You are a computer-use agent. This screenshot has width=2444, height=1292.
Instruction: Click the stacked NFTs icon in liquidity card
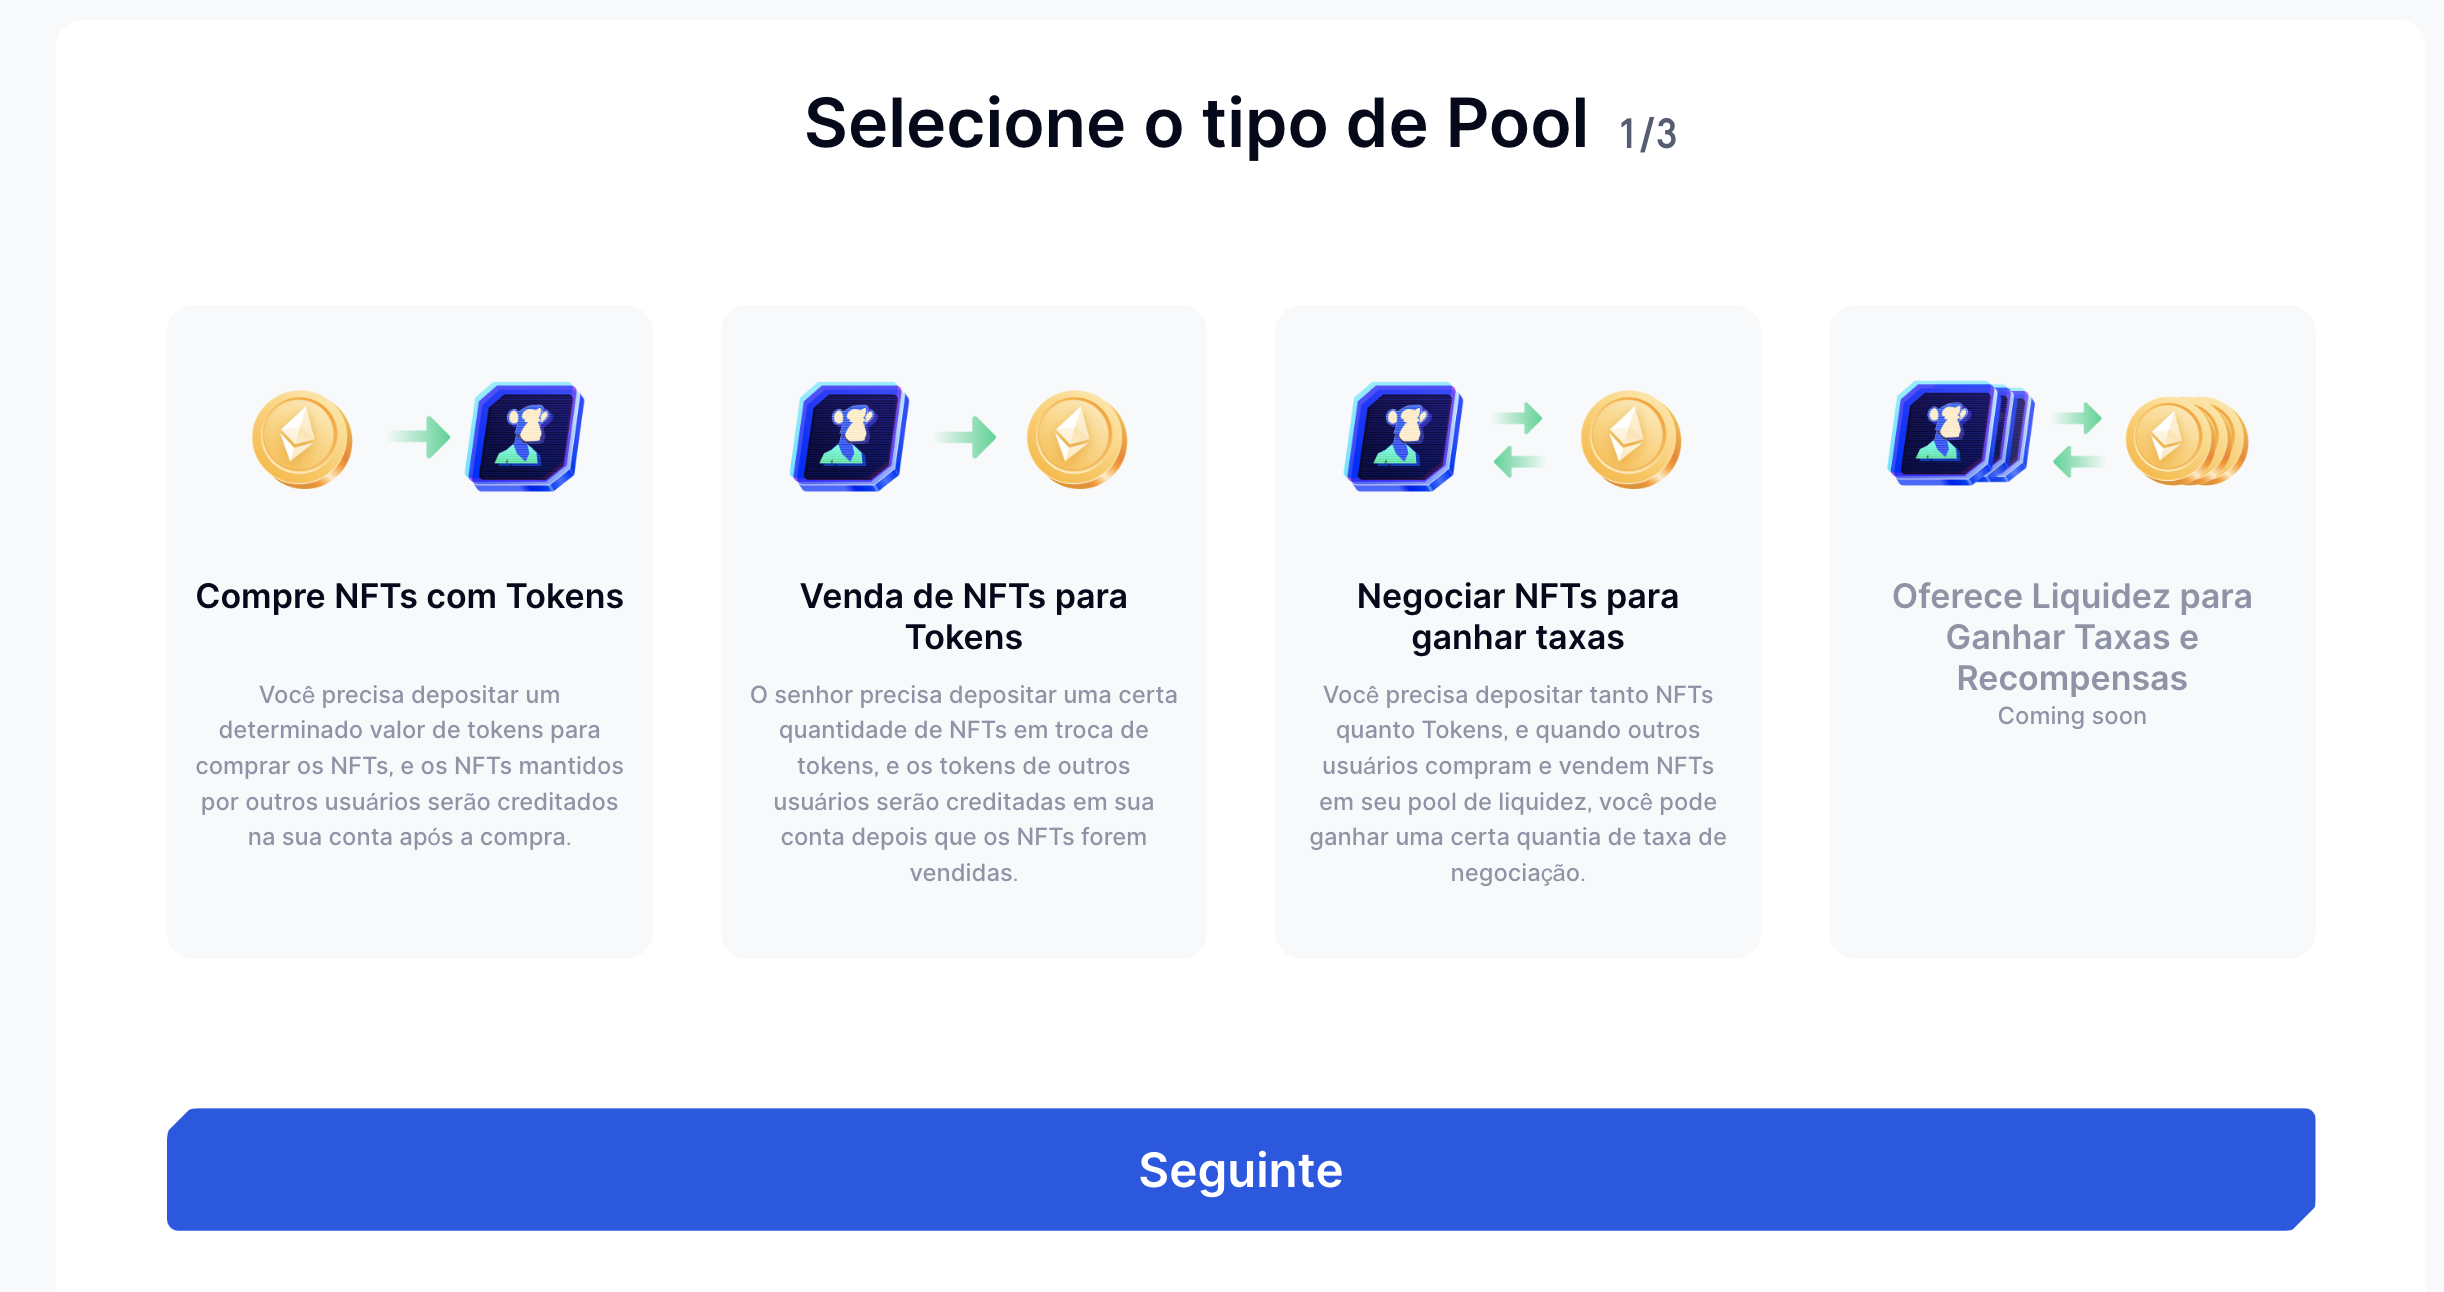click(1960, 435)
